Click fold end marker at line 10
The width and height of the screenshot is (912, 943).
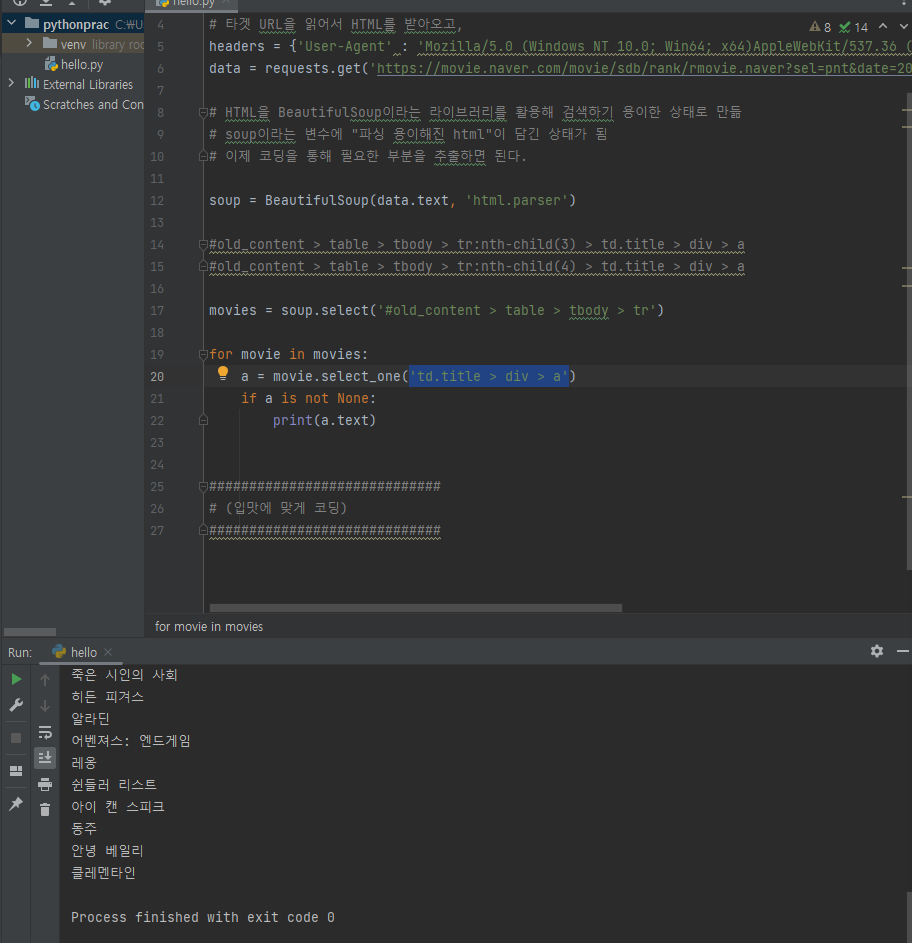[203, 156]
